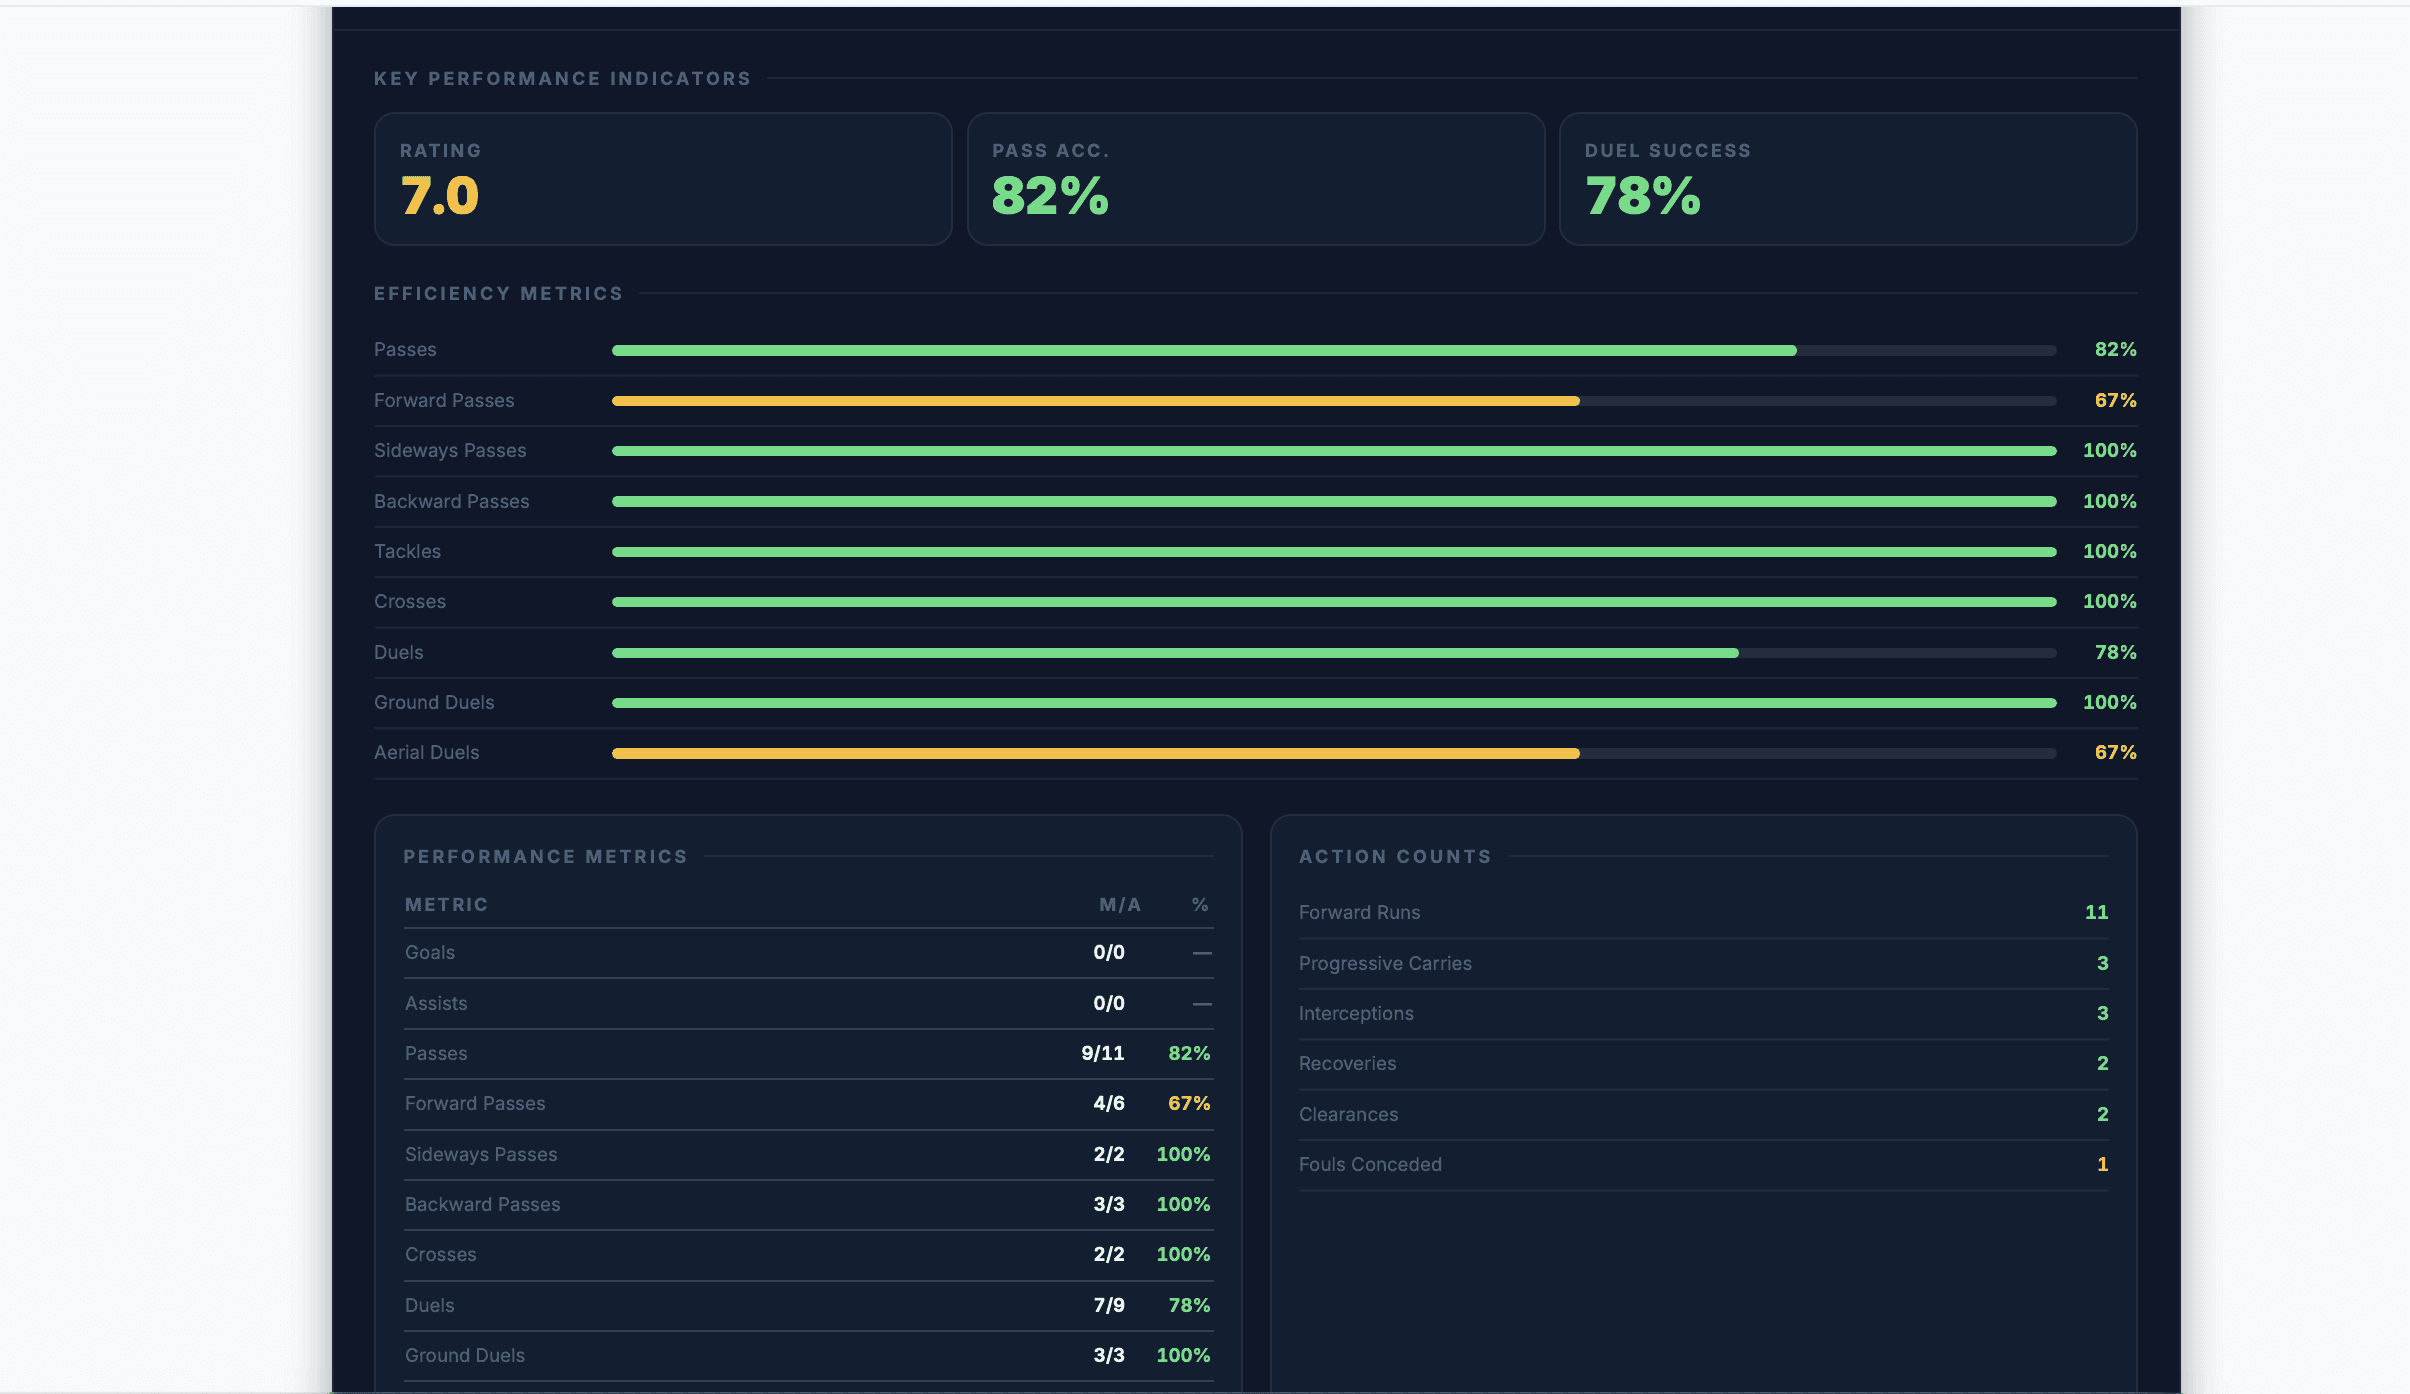
Task: Click the Assists row in Performance Metrics
Action: [808, 1004]
